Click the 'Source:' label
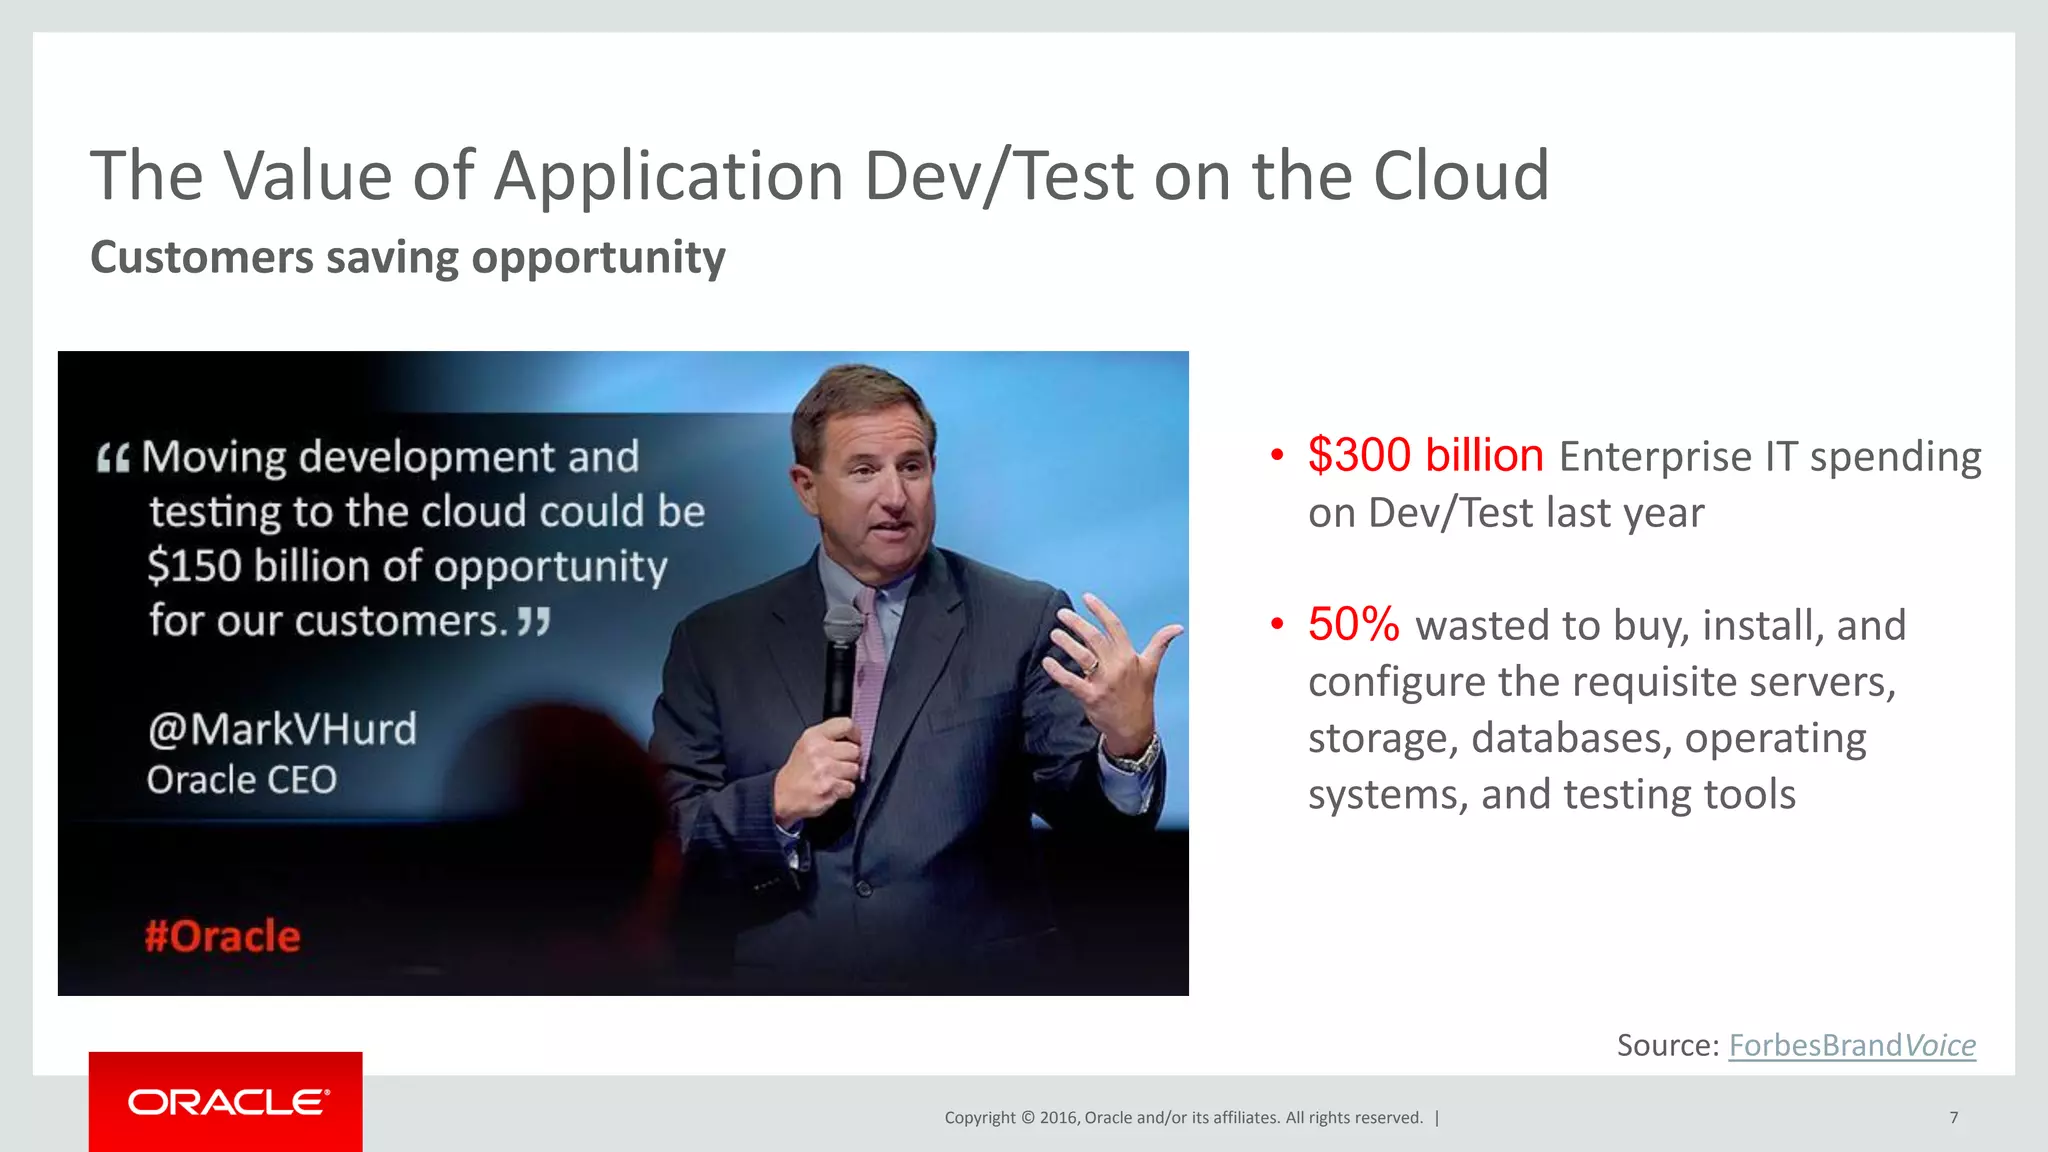 [1668, 1045]
